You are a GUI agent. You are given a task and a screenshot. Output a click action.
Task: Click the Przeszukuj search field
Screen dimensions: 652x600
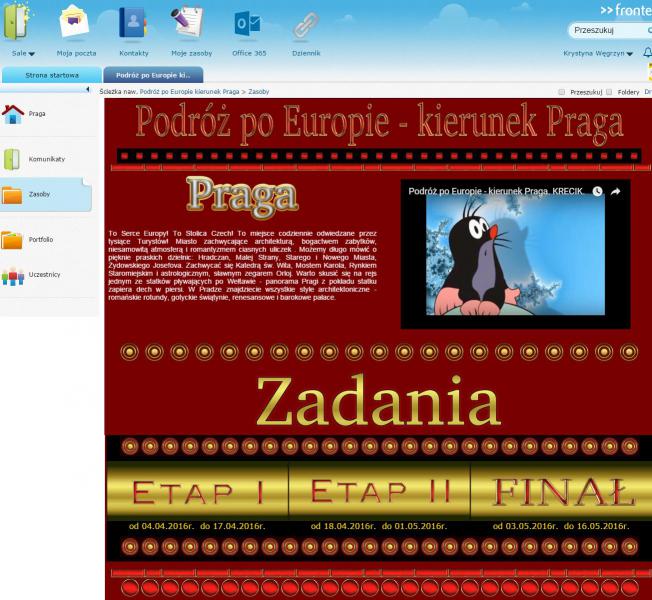[609, 30]
